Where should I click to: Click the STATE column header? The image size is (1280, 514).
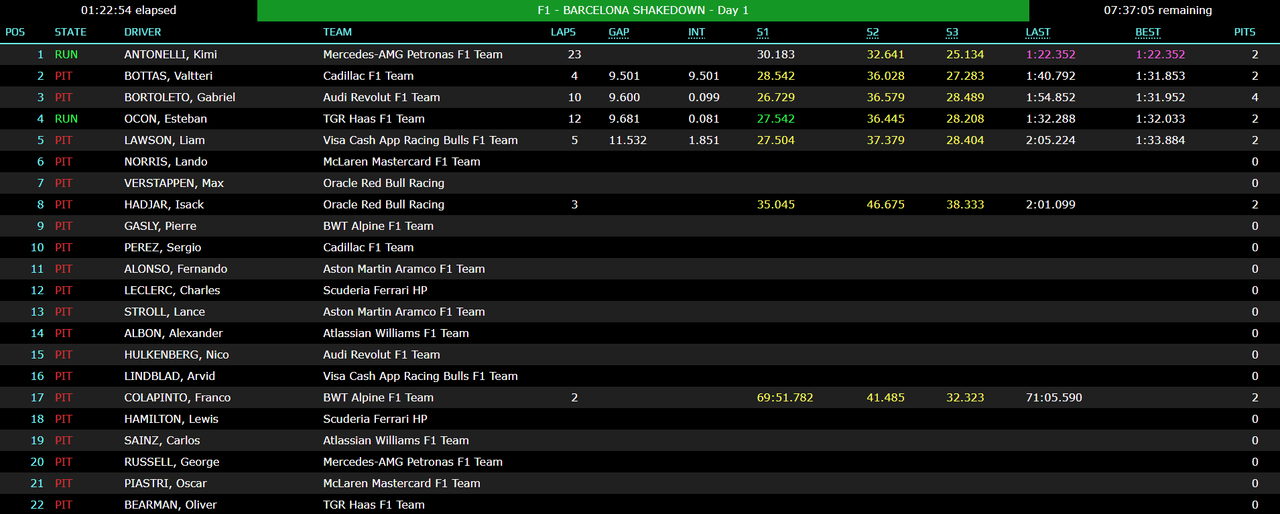[x=70, y=33]
